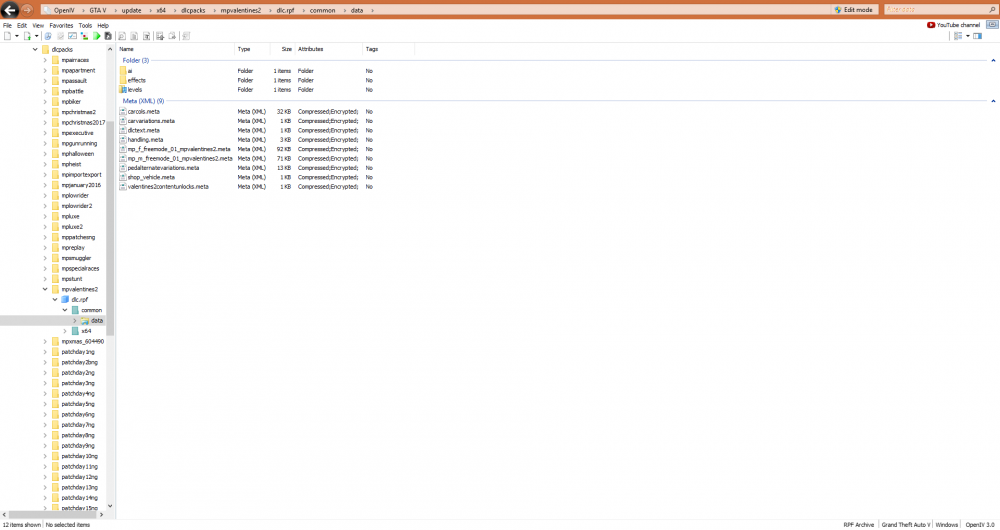Click the carcols.meta file icon
Viewport: 1000px width, 530px height.
(123, 112)
